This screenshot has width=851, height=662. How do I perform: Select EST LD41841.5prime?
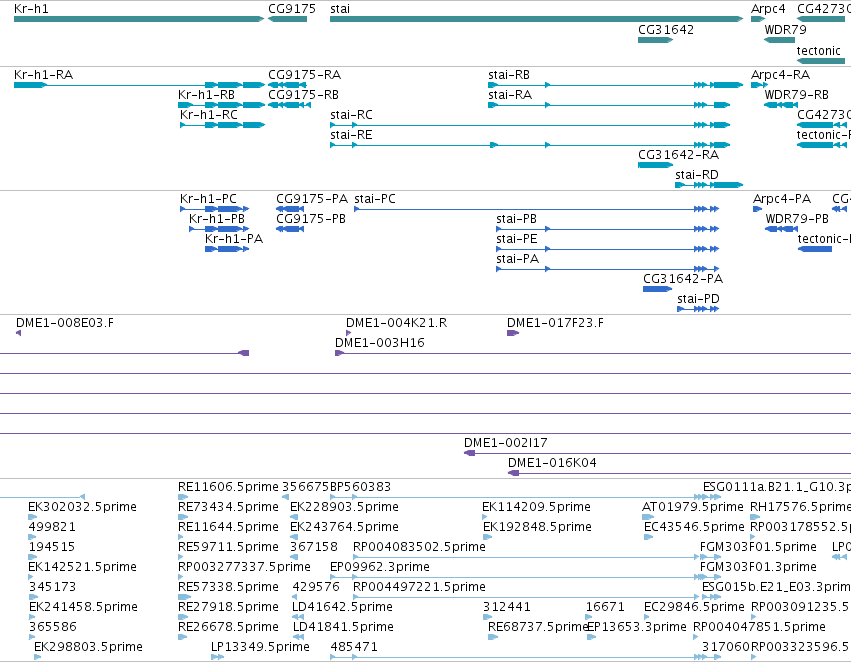298,638
